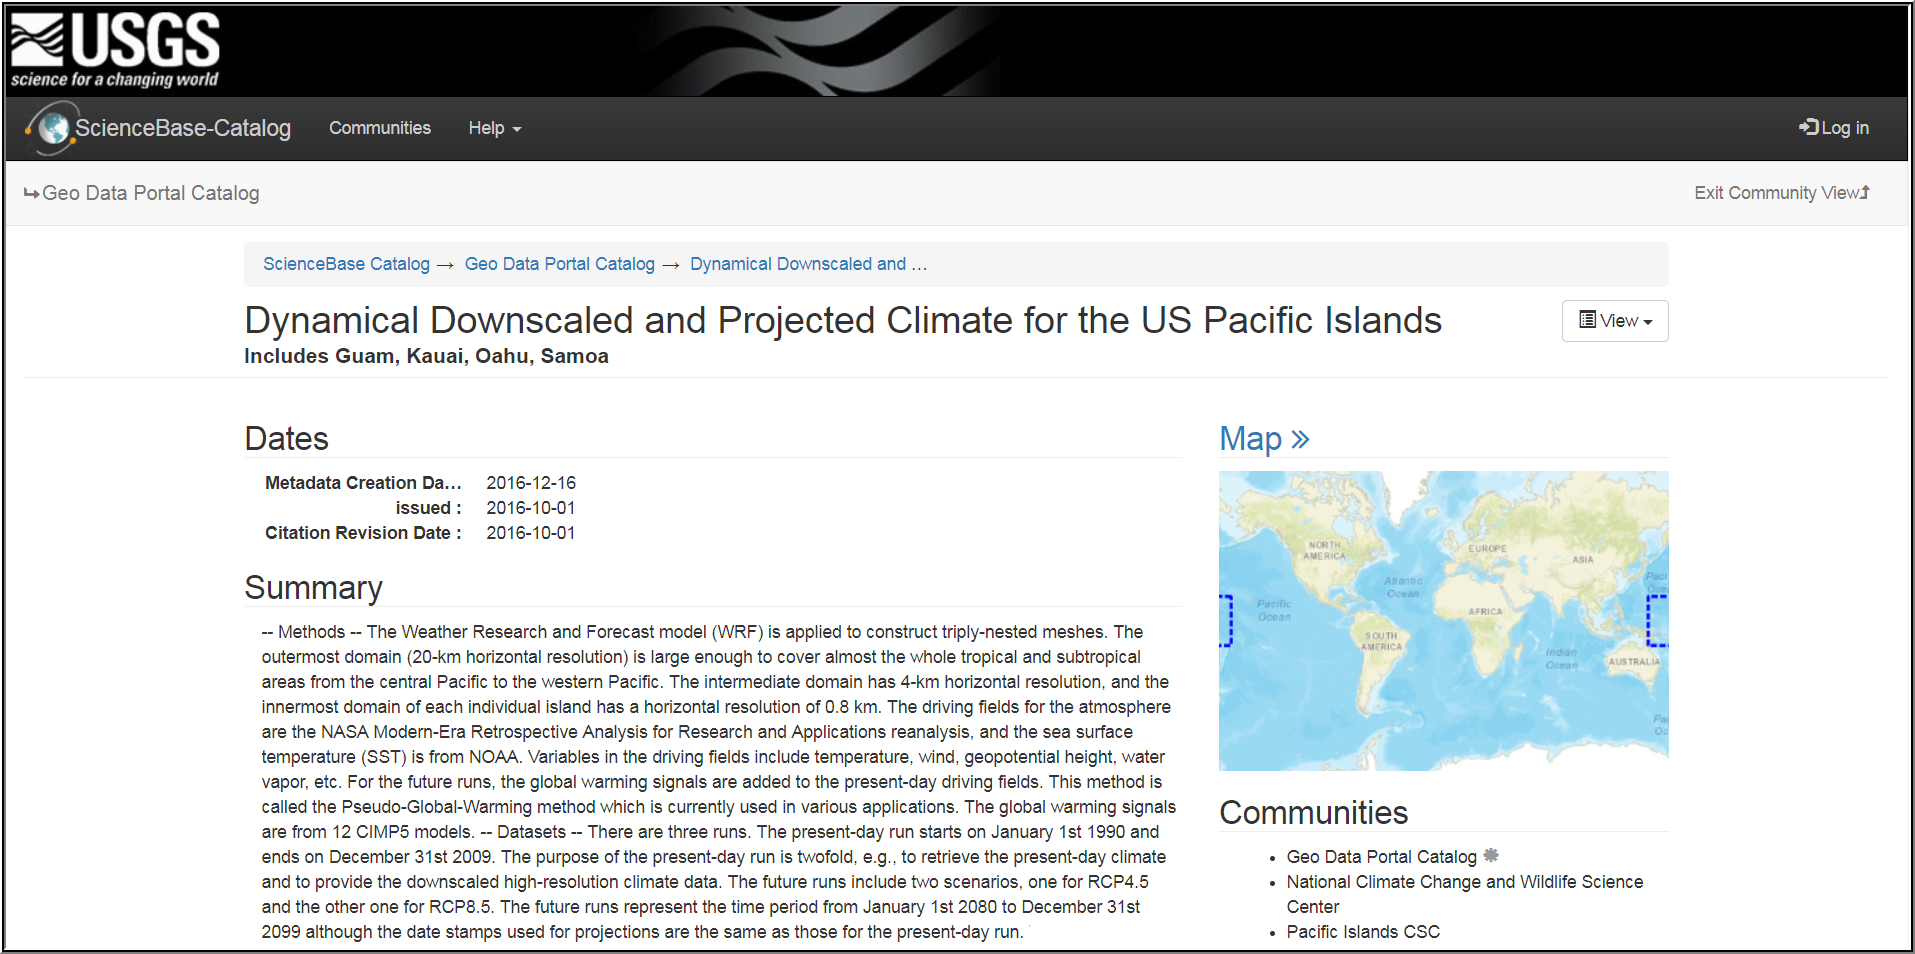Click the spinner icon beside Geo Data Portal Catalog community
This screenshot has width=1915, height=954.
point(1491,856)
